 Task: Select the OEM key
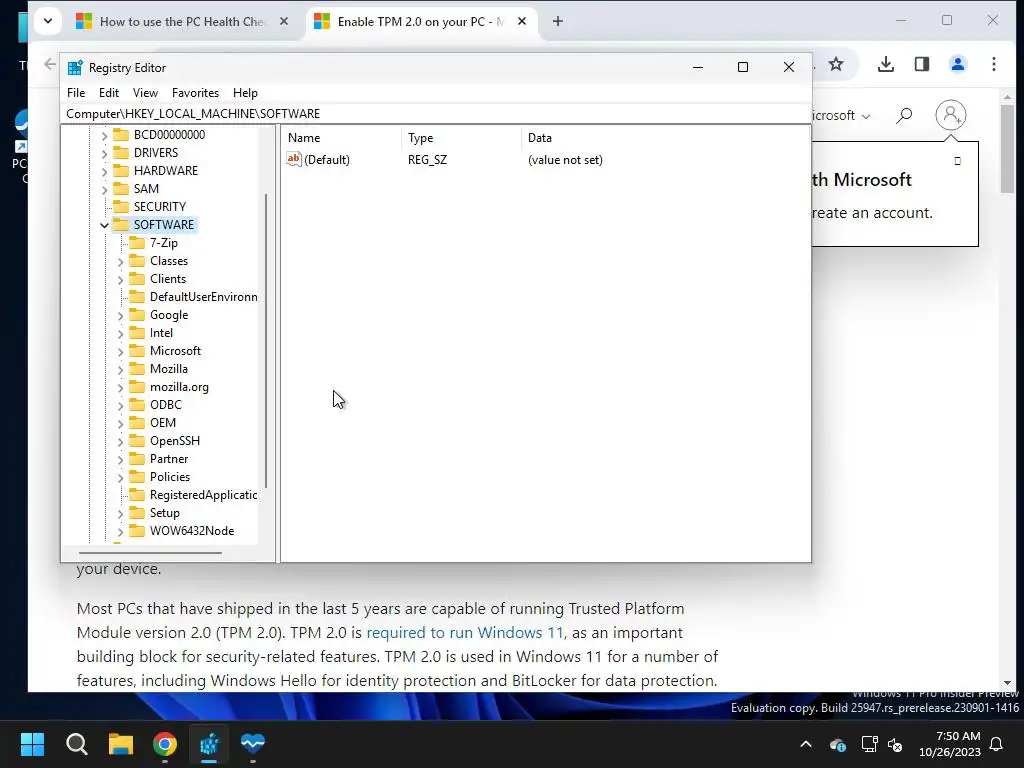click(x=163, y=423)
